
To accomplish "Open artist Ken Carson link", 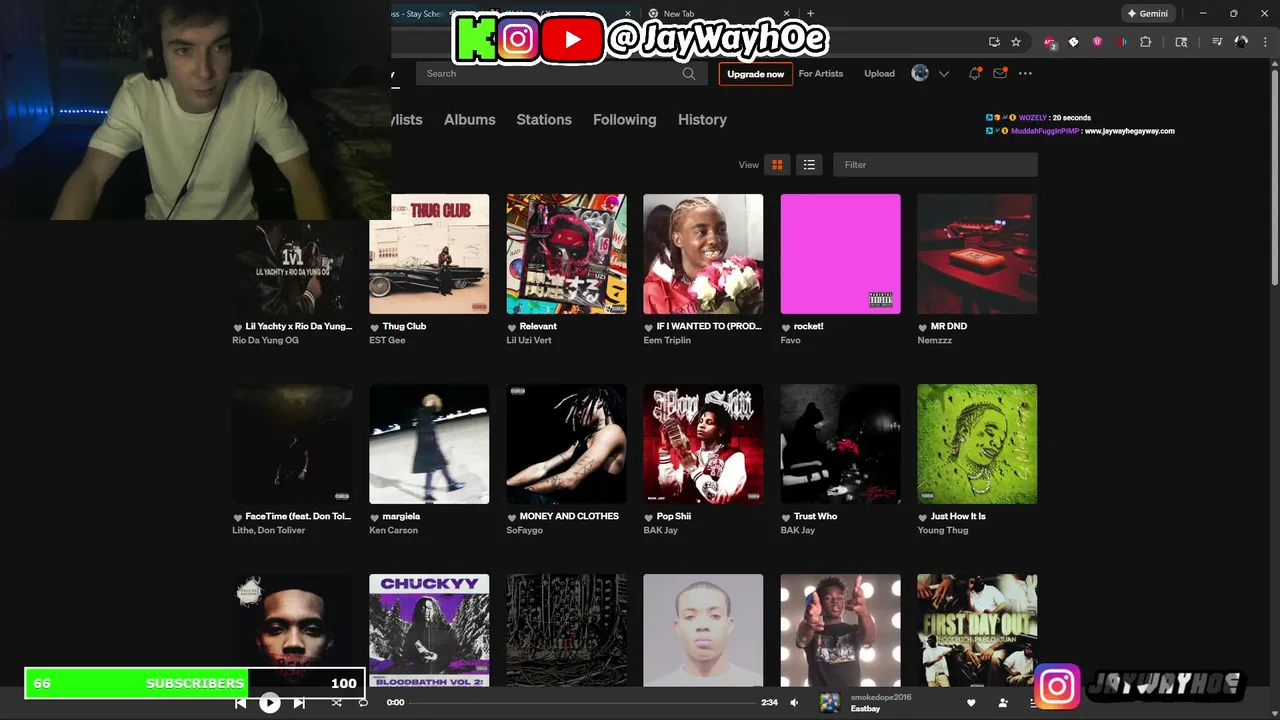I will click(394, 531).
